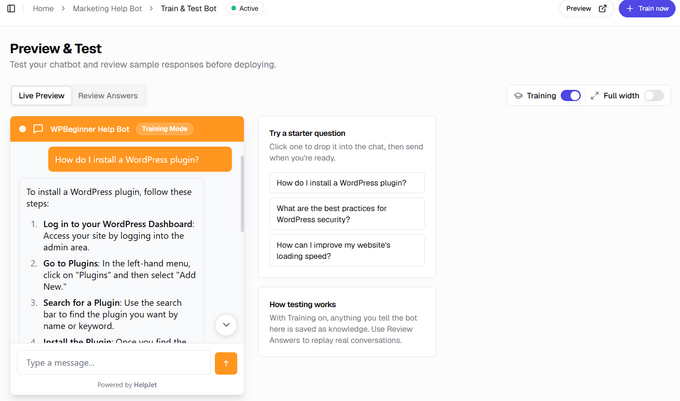Click the green Active status dot
The width and height of the screenshot is (680, 401).
coord(234,8)
